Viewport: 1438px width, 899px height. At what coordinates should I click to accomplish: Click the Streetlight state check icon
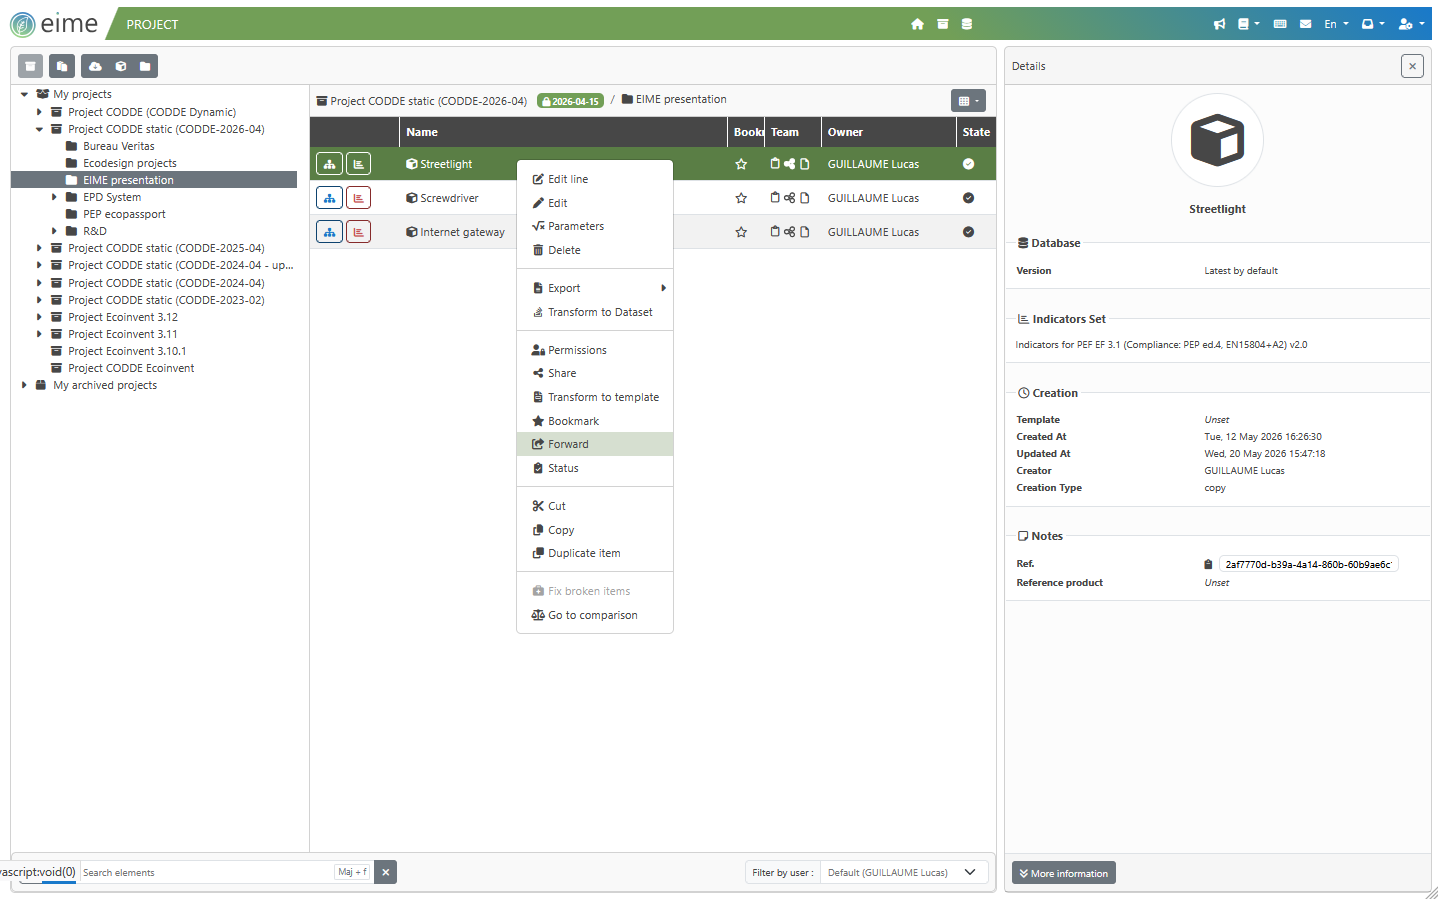click(968, 164)
